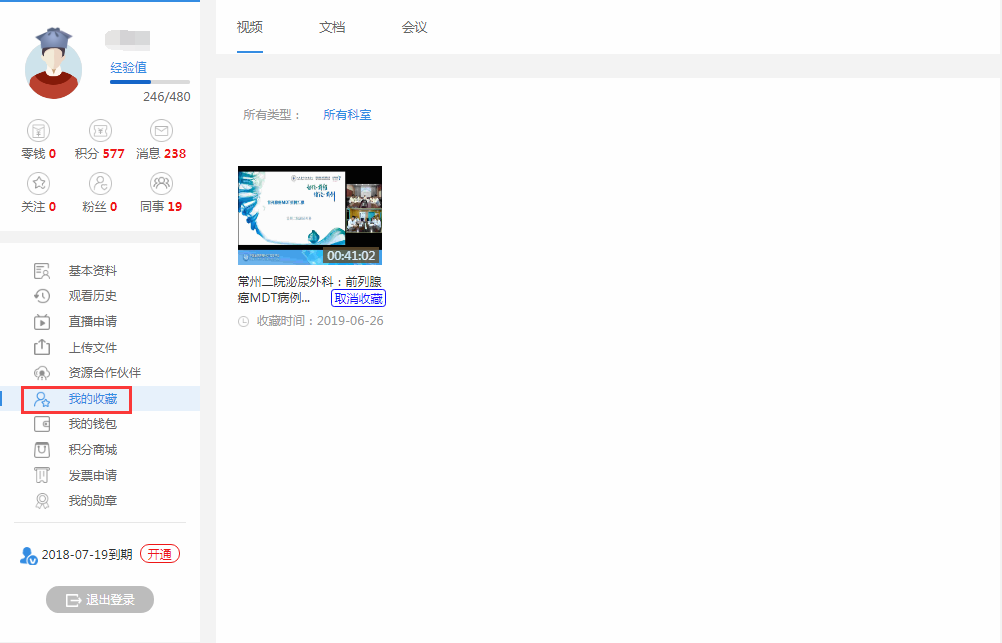Open the prostate cancer MDT video thumbnail
This screenshot has height=643, width=1002.
click(310, 215)
